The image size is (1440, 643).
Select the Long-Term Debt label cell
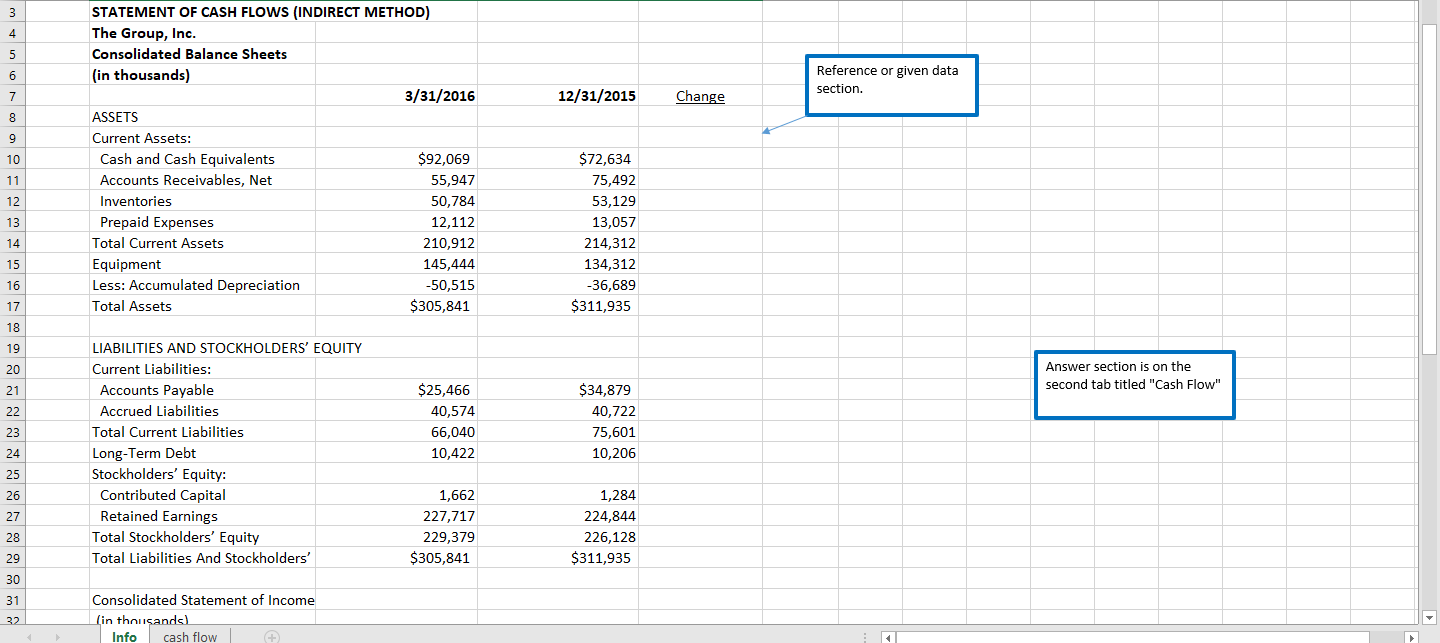(143, 452)
